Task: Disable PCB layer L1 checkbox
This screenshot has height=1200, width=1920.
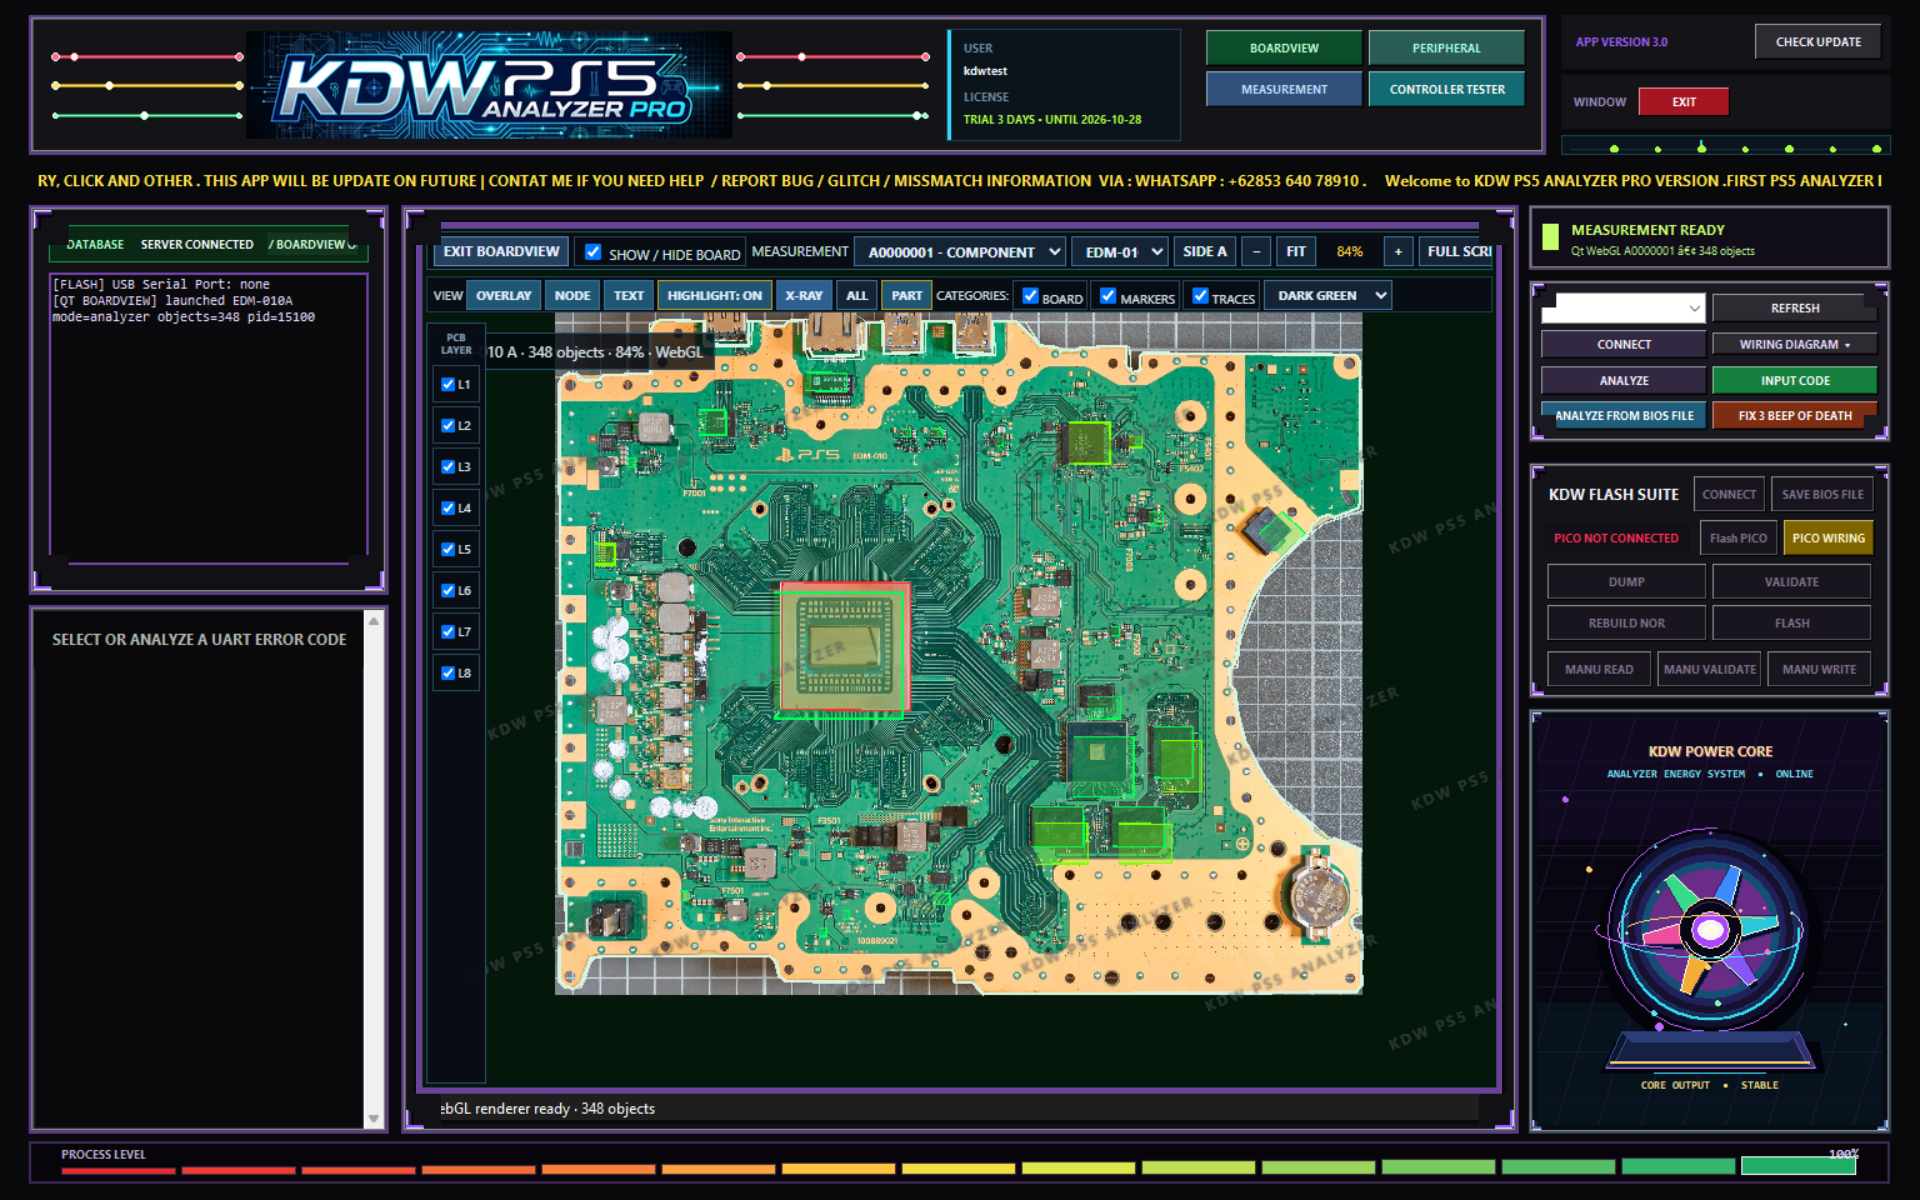Action: click(x=448, y=384)
